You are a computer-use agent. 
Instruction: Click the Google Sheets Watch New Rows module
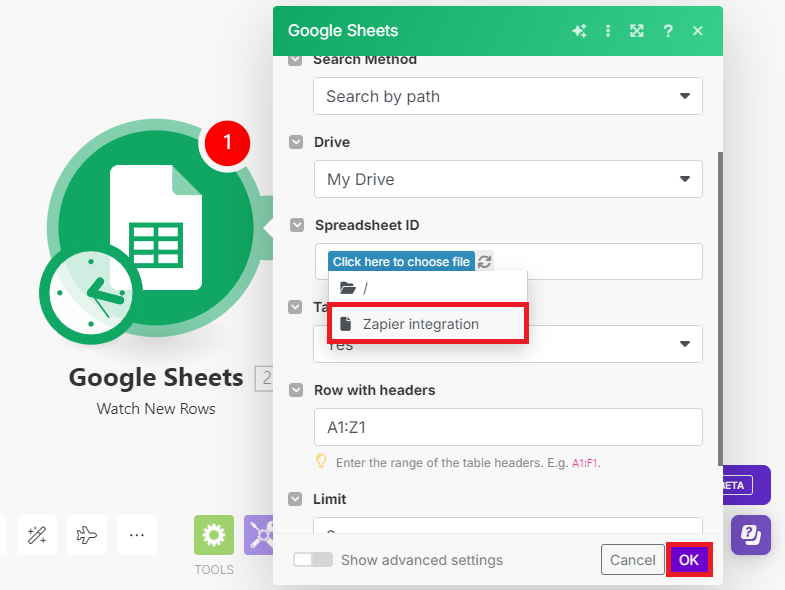pyautogui.click(x=155, y=228)
